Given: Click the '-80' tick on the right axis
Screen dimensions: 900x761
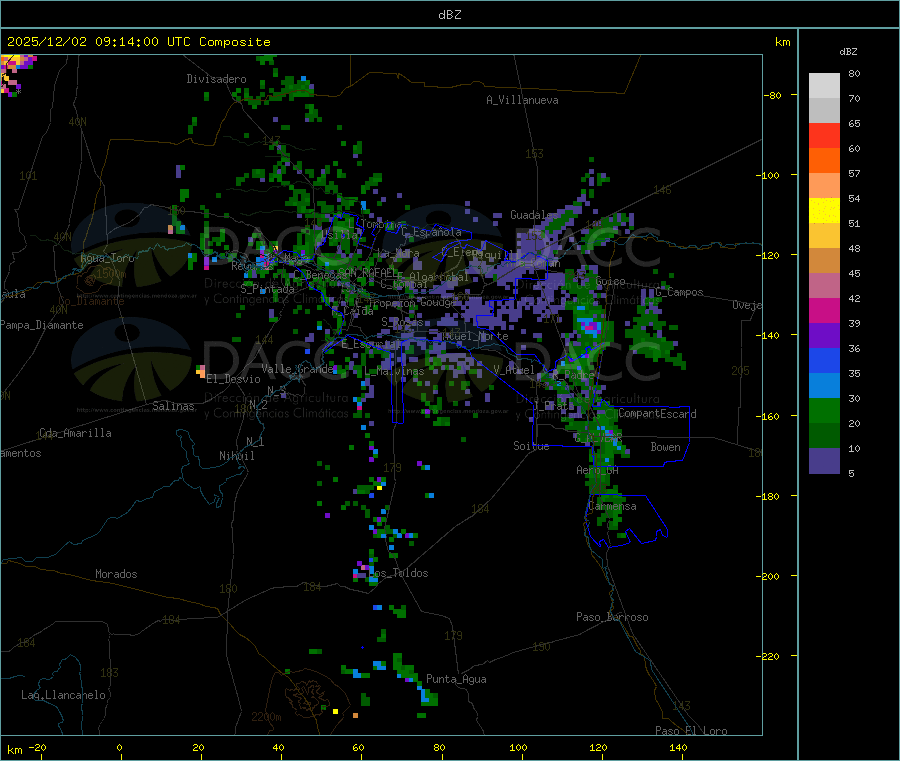Looking at the screenshot, I should (772, 95).
